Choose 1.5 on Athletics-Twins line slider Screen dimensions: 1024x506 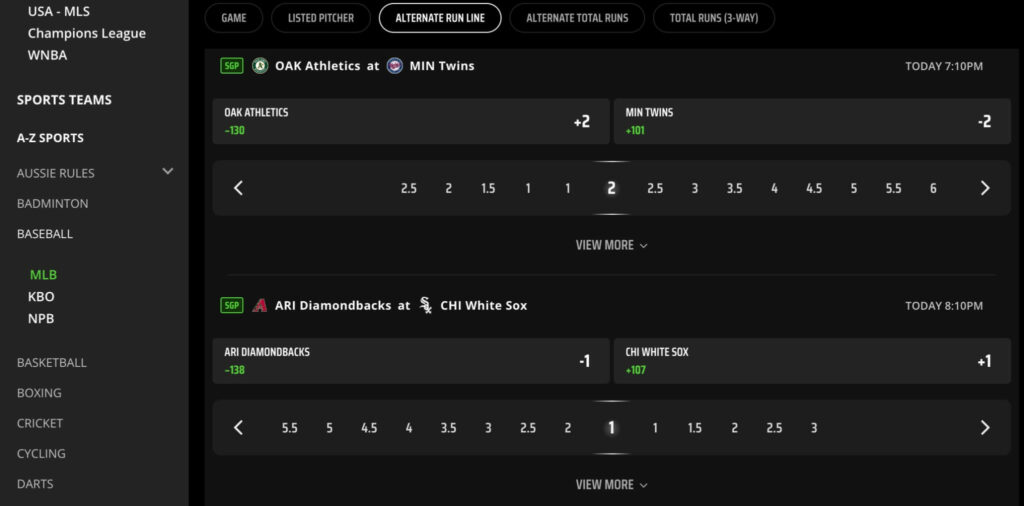tap(488, 189)
